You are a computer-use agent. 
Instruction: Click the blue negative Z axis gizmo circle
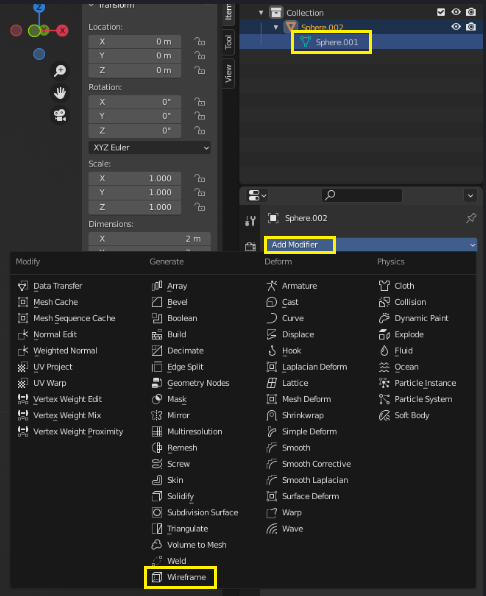click(39, 54)
